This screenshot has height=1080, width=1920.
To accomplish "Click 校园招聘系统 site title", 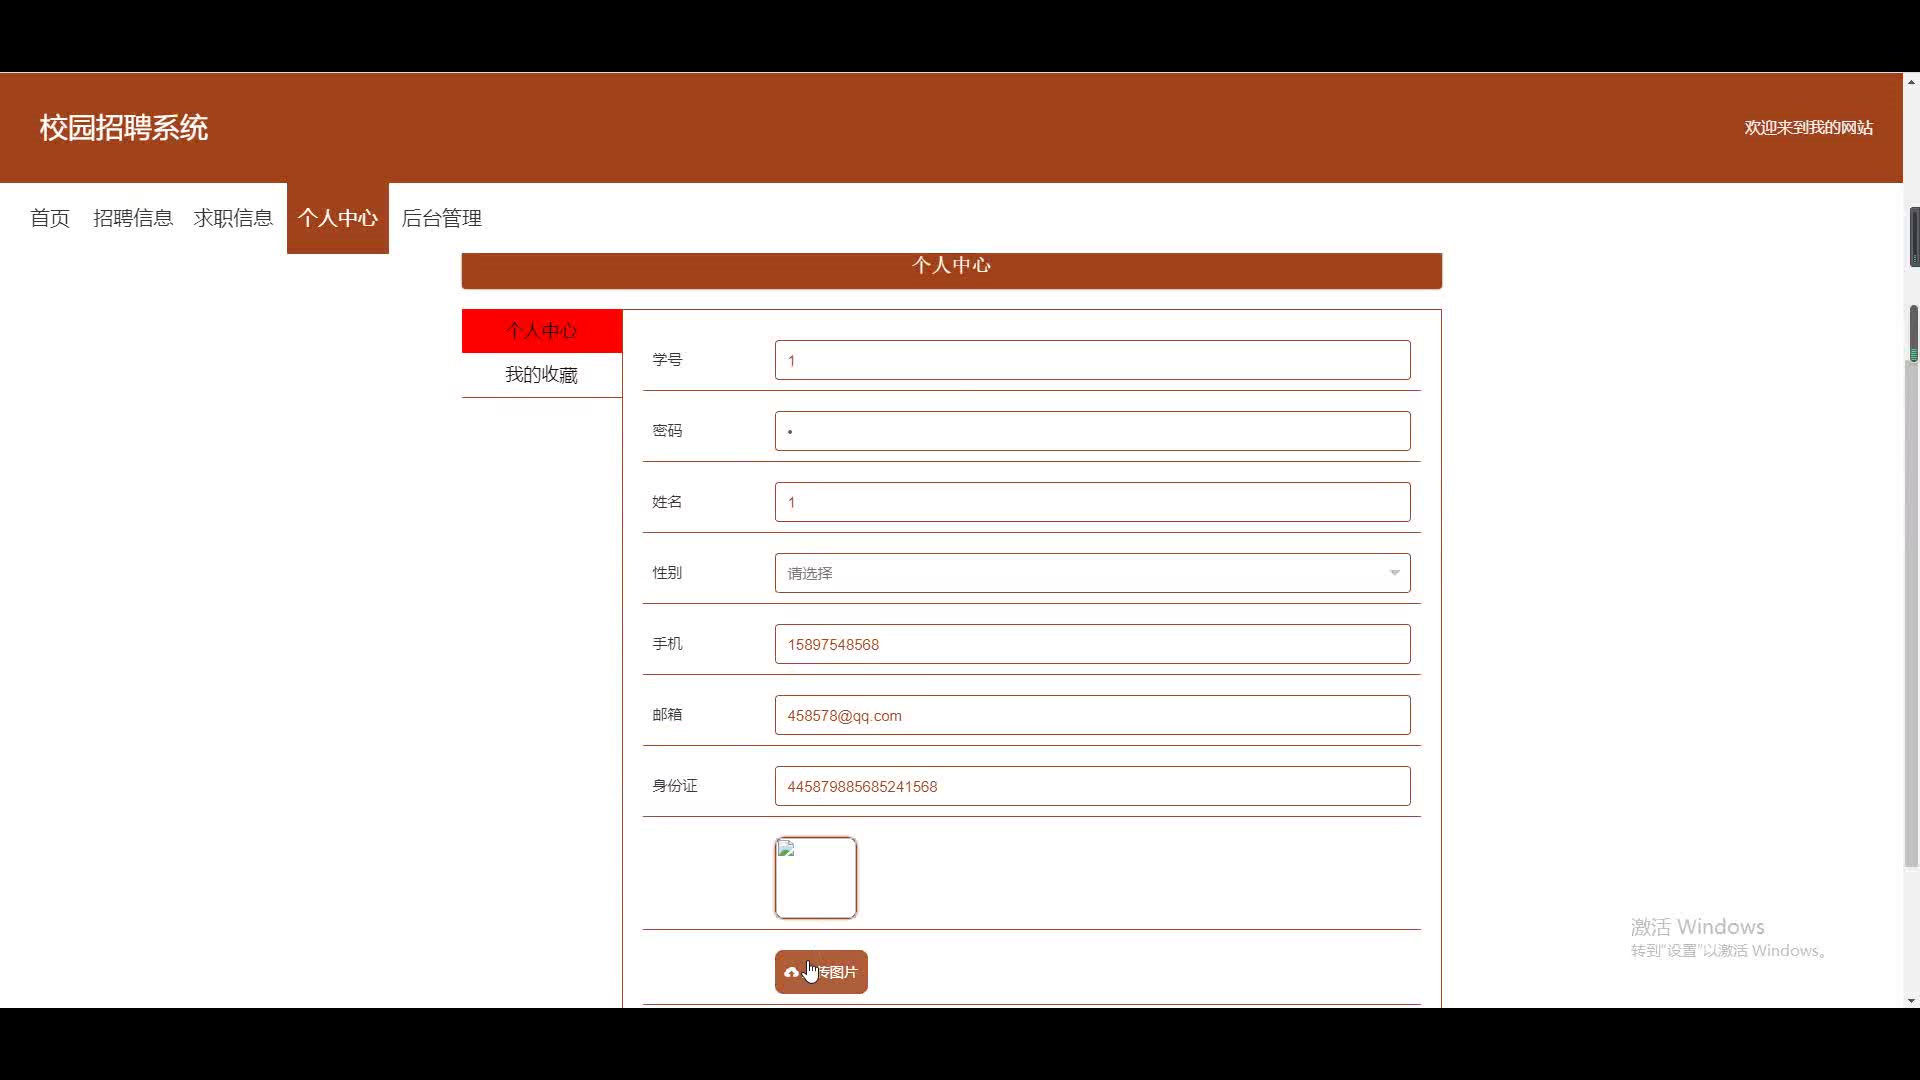I will tap(124, 128).
